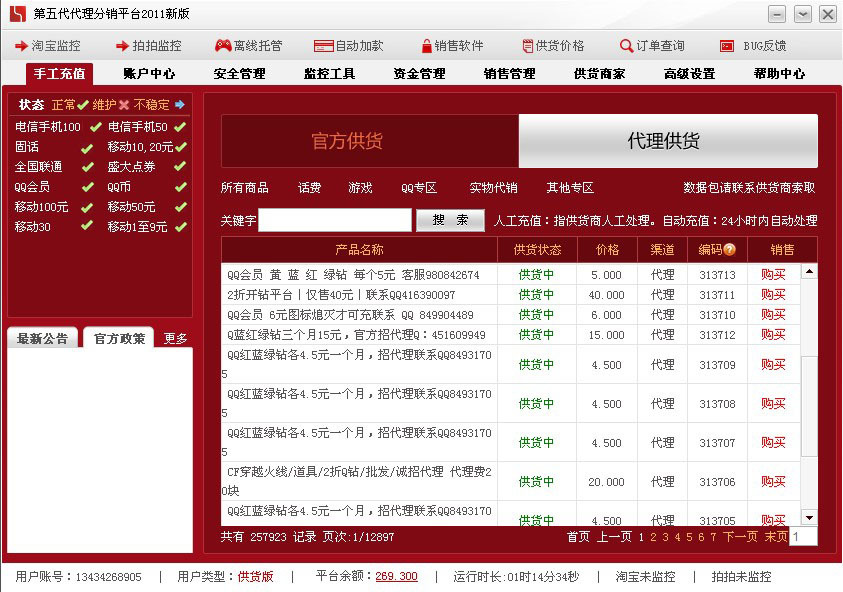The width and height of the screenshot is (843, 592).
Task: Open the title bar dropdown arrow button
Action: pyautogui.click(x=803, y=14)
